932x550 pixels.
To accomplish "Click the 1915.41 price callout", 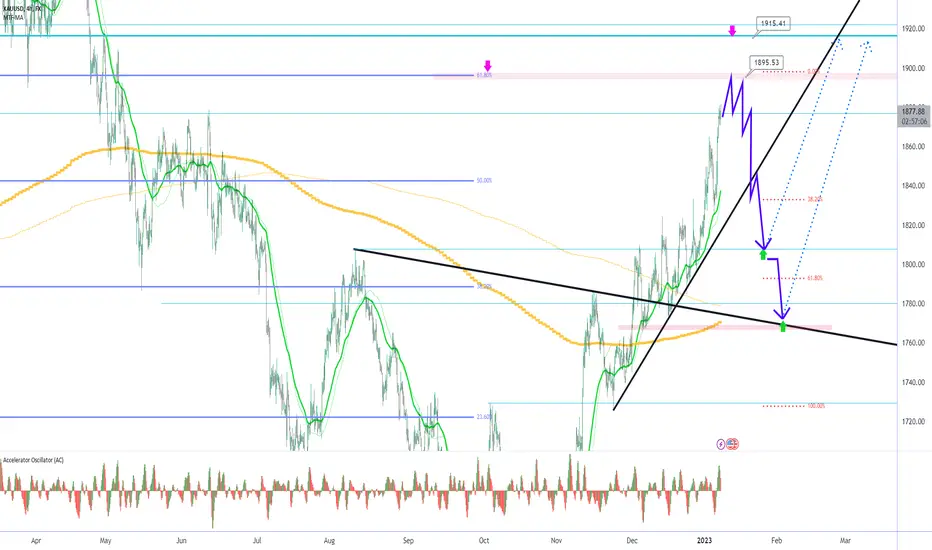I will 773,24.
